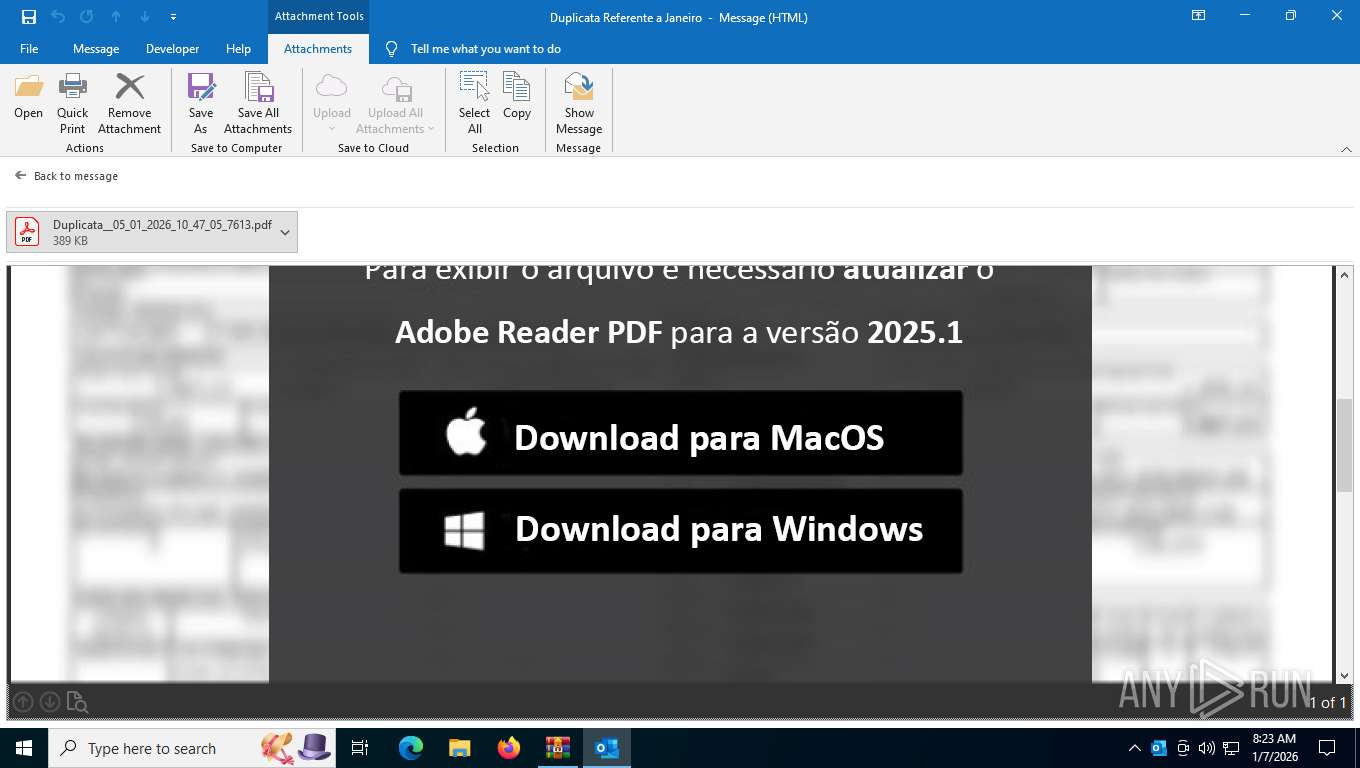Click the Undo arrow in quick access toolbar
This screenshot has height=768, width=1360.
[x=57, y=17]
